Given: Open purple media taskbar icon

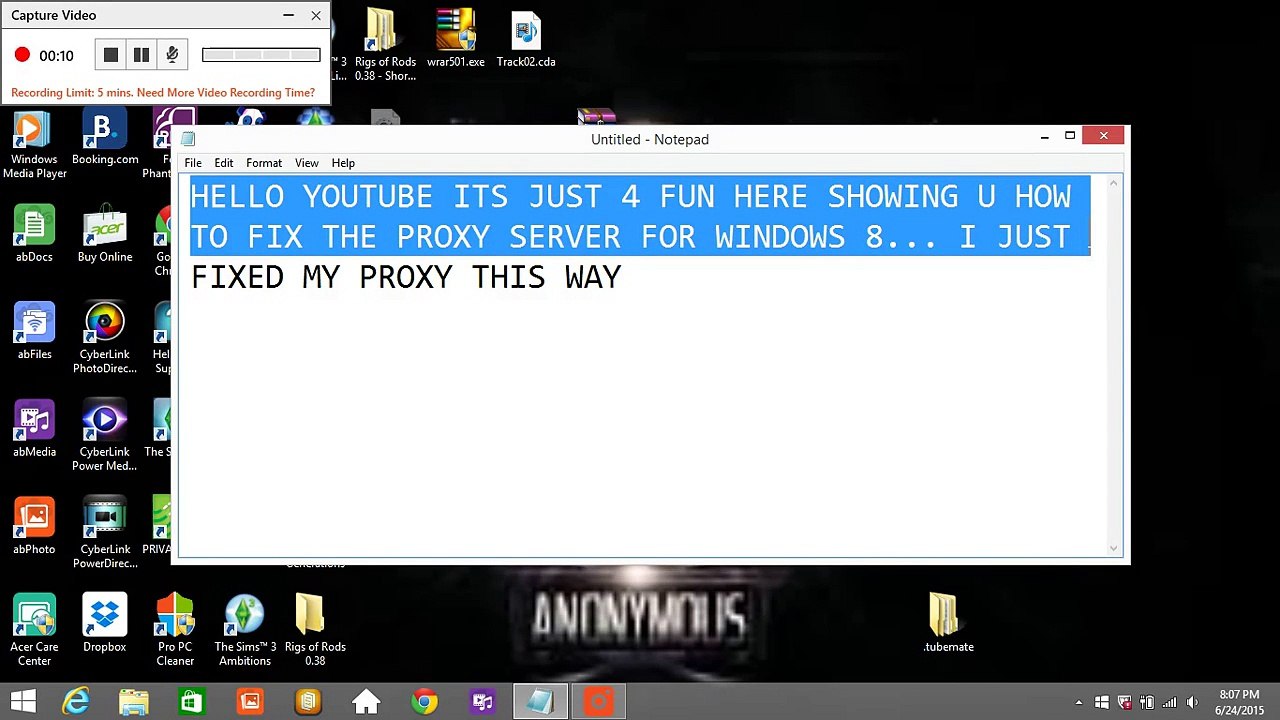Looking at the screenshot, I should coord(483,702).
